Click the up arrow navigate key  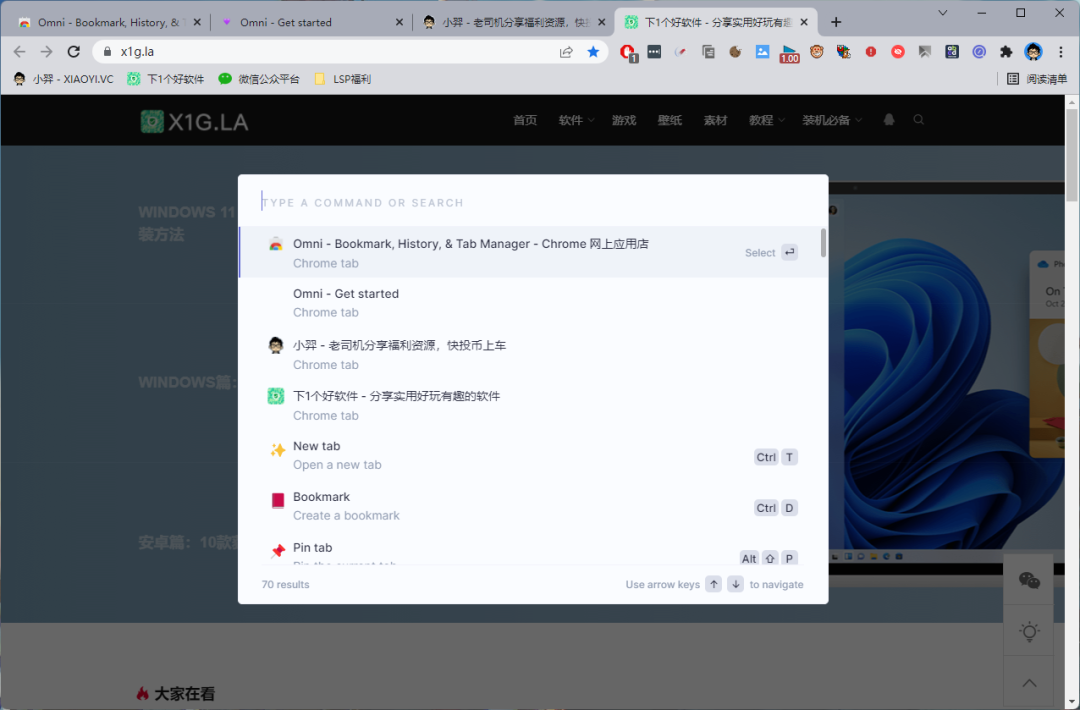point(714,584)
